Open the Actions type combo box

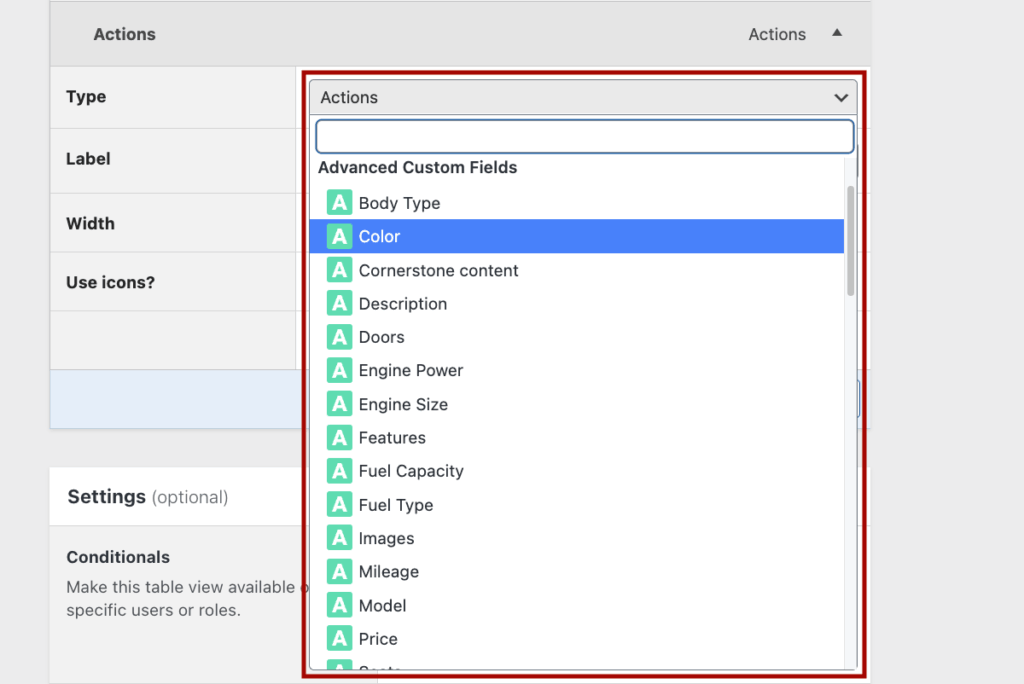tap(584, 97)
